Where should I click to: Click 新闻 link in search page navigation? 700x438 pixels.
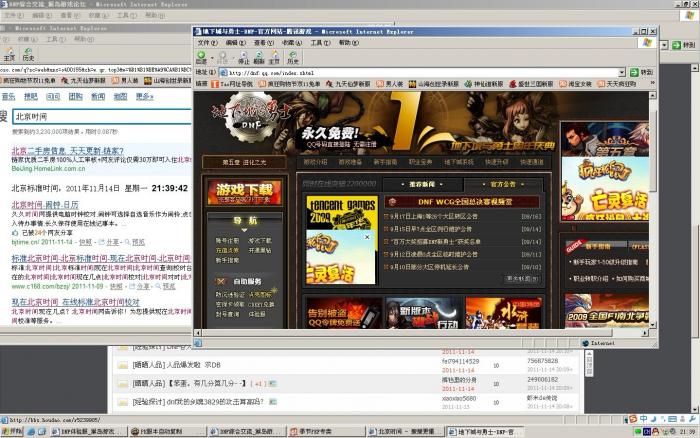(98, 96)
